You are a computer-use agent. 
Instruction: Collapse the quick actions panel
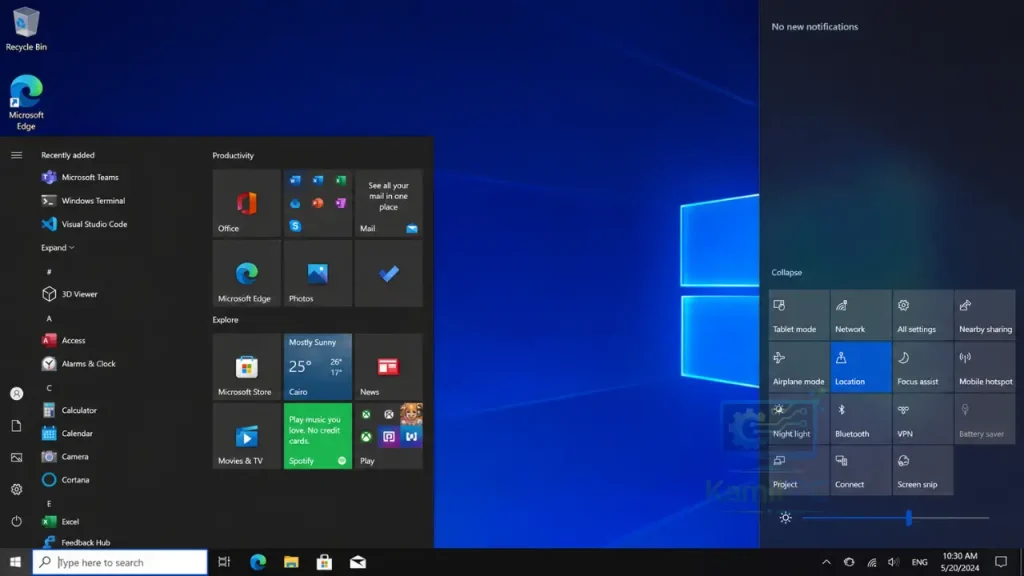(x=786, y=272)
